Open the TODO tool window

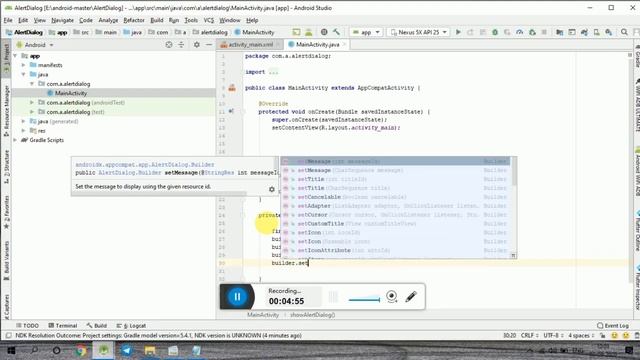pos(27,325)
